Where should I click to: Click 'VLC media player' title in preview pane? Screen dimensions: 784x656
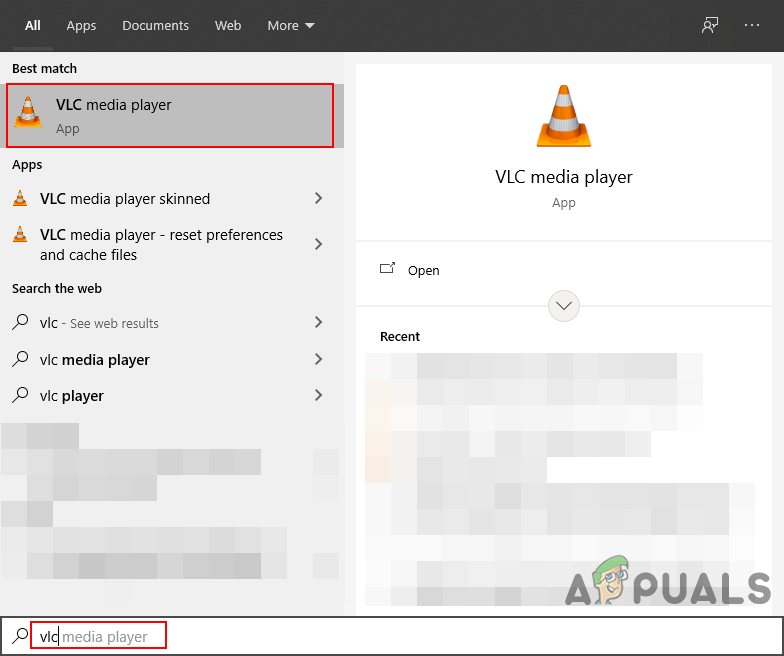(x=564, y=176)
